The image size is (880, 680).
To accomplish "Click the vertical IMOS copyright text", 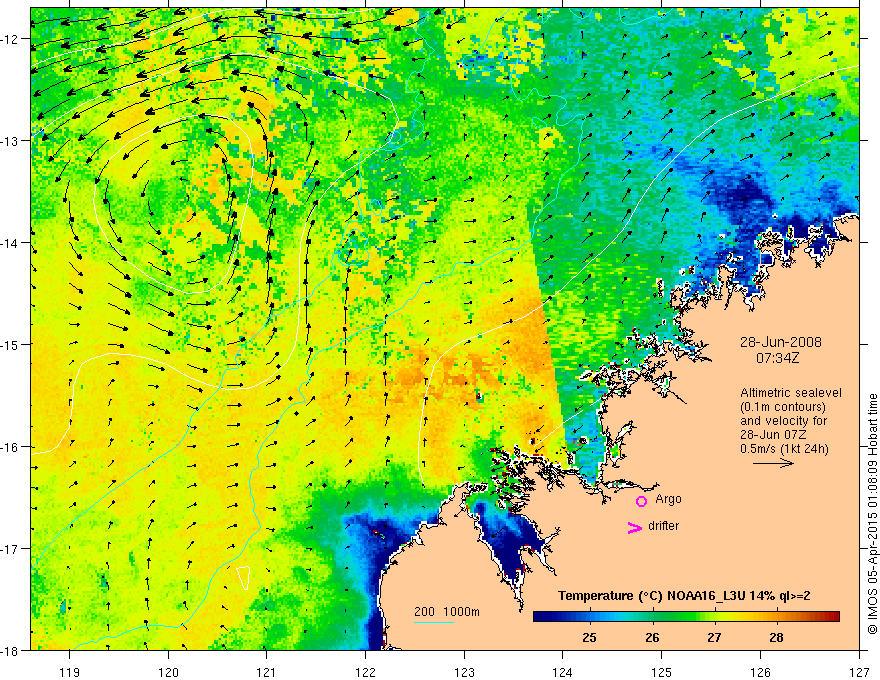I will tap(872, 514).
